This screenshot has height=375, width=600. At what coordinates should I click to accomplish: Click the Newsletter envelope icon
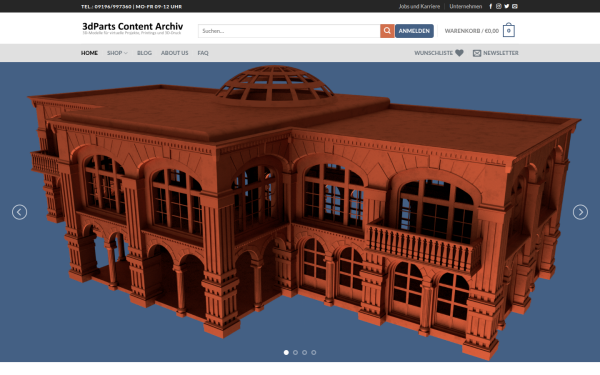click(477, 53)
